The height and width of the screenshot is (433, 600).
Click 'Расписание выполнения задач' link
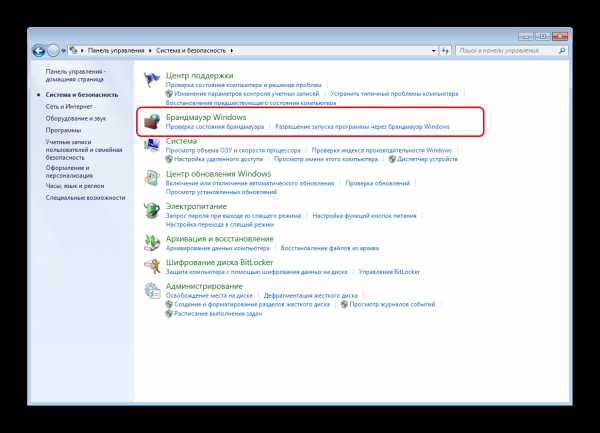218,314
